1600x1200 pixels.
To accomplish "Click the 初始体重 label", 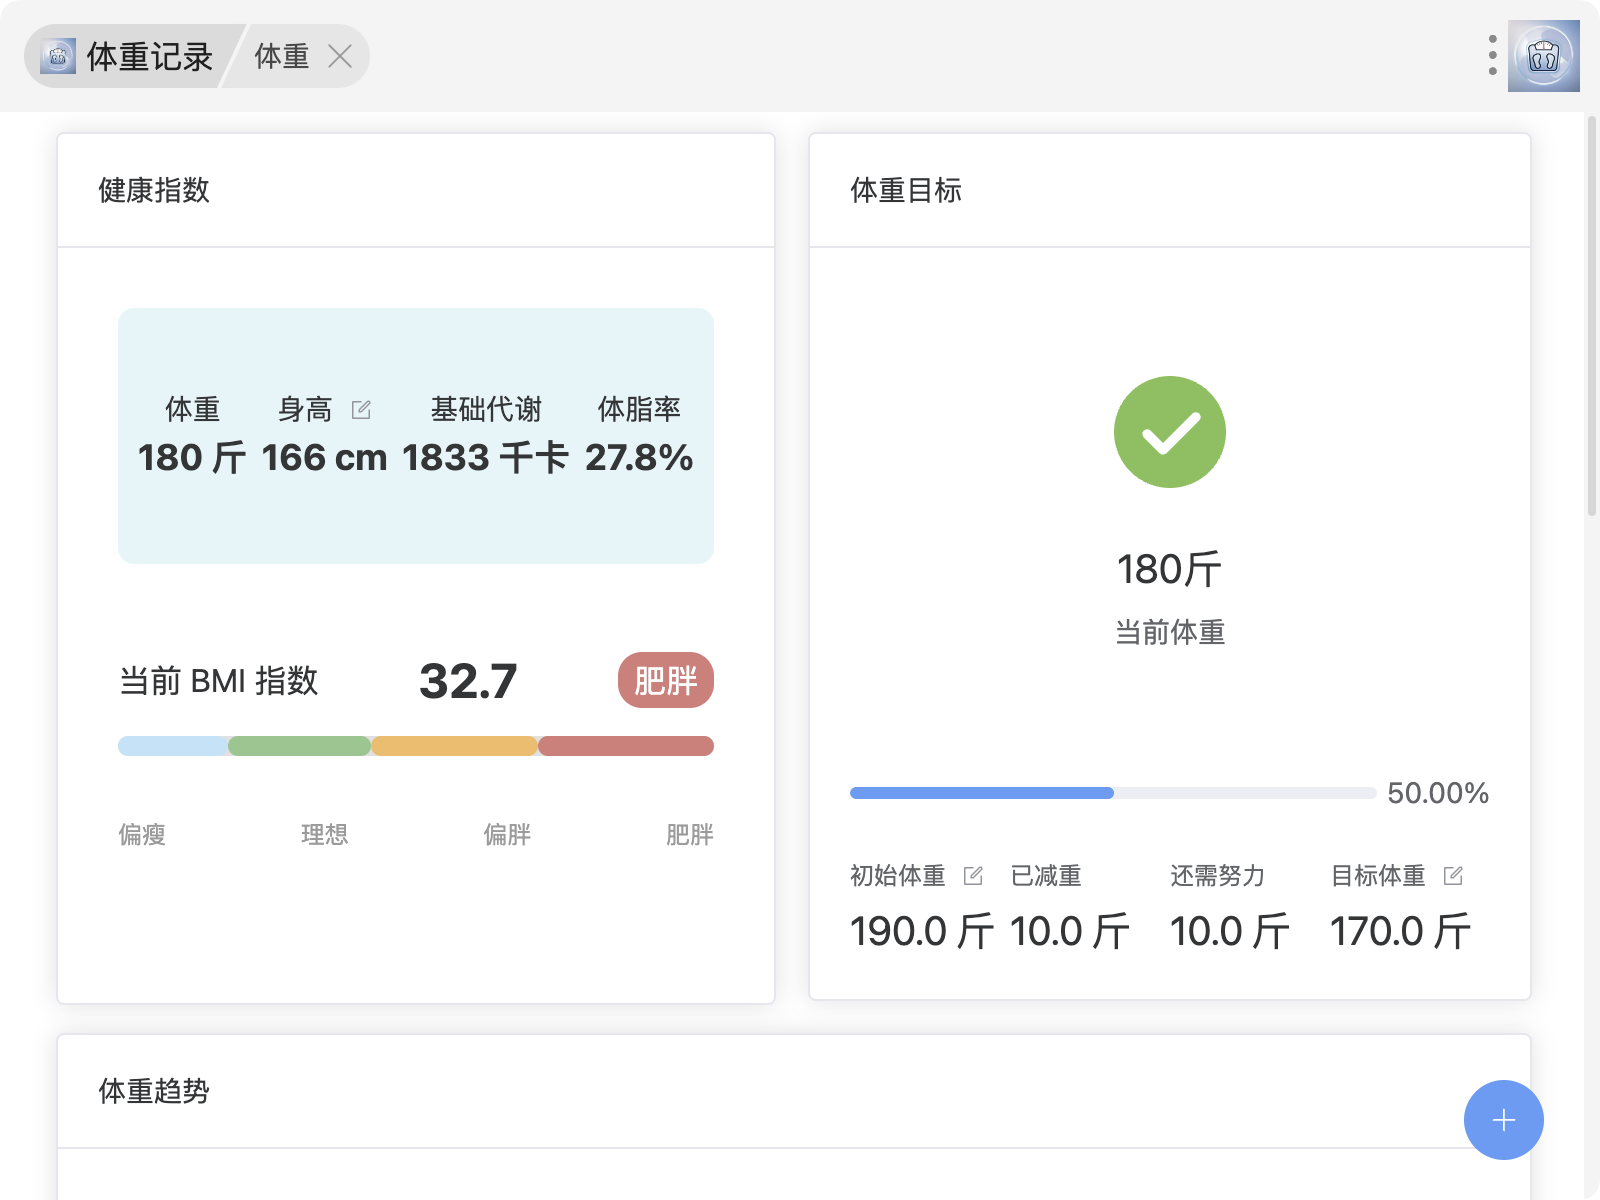I will (898, 876).
